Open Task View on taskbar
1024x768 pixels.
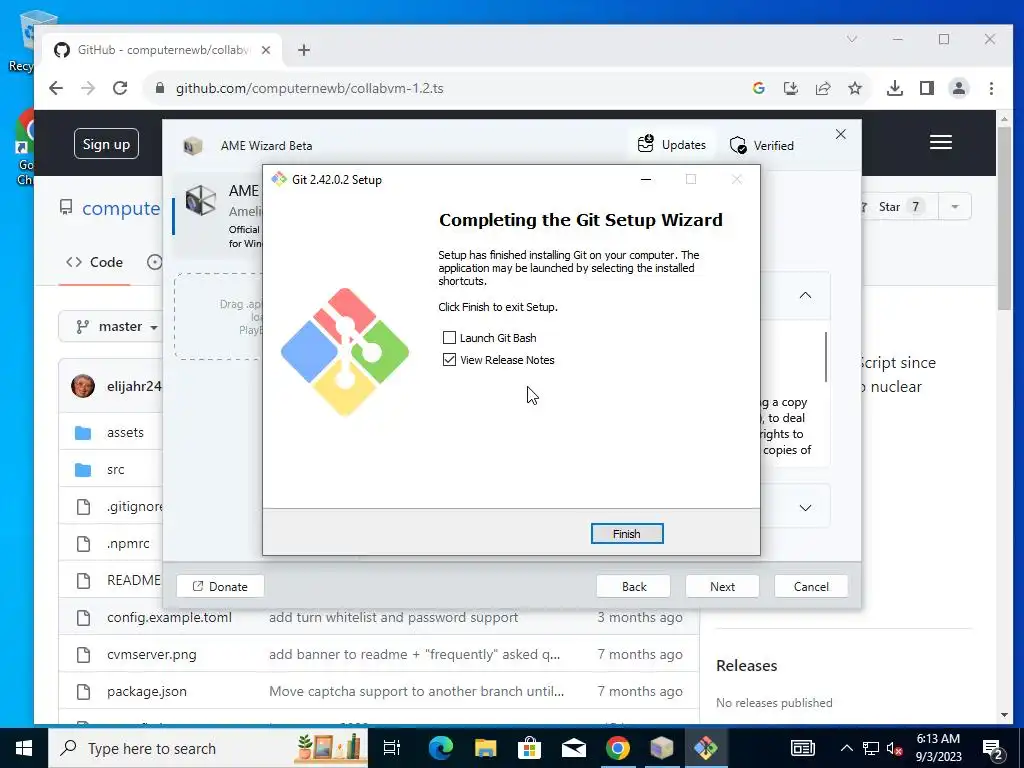click(391, 748)
